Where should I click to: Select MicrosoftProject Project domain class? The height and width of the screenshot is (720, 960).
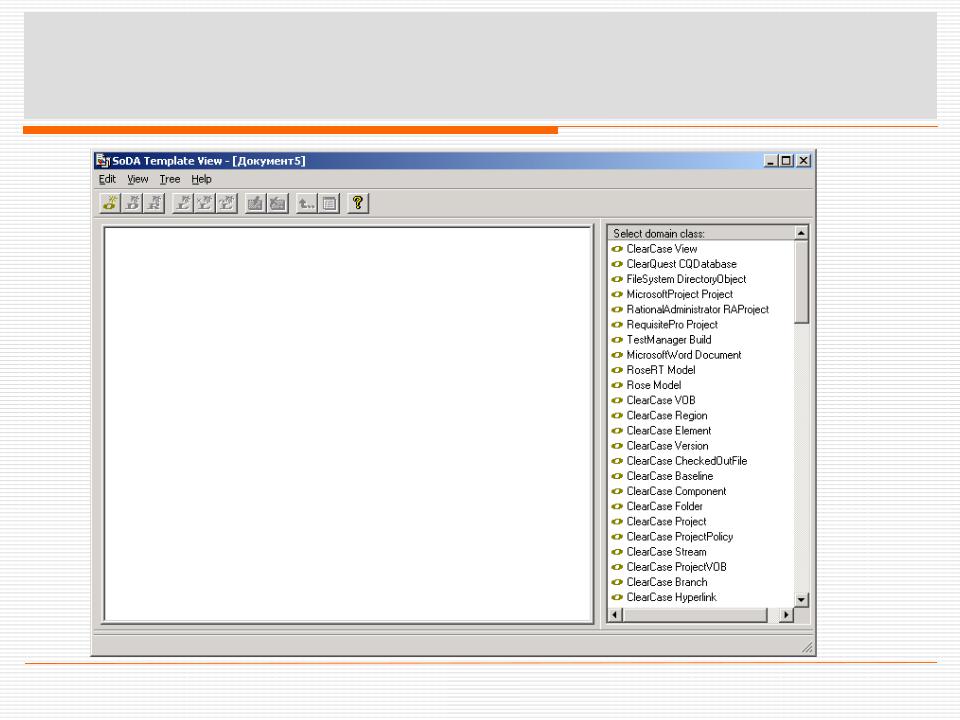tap(680, 294)
